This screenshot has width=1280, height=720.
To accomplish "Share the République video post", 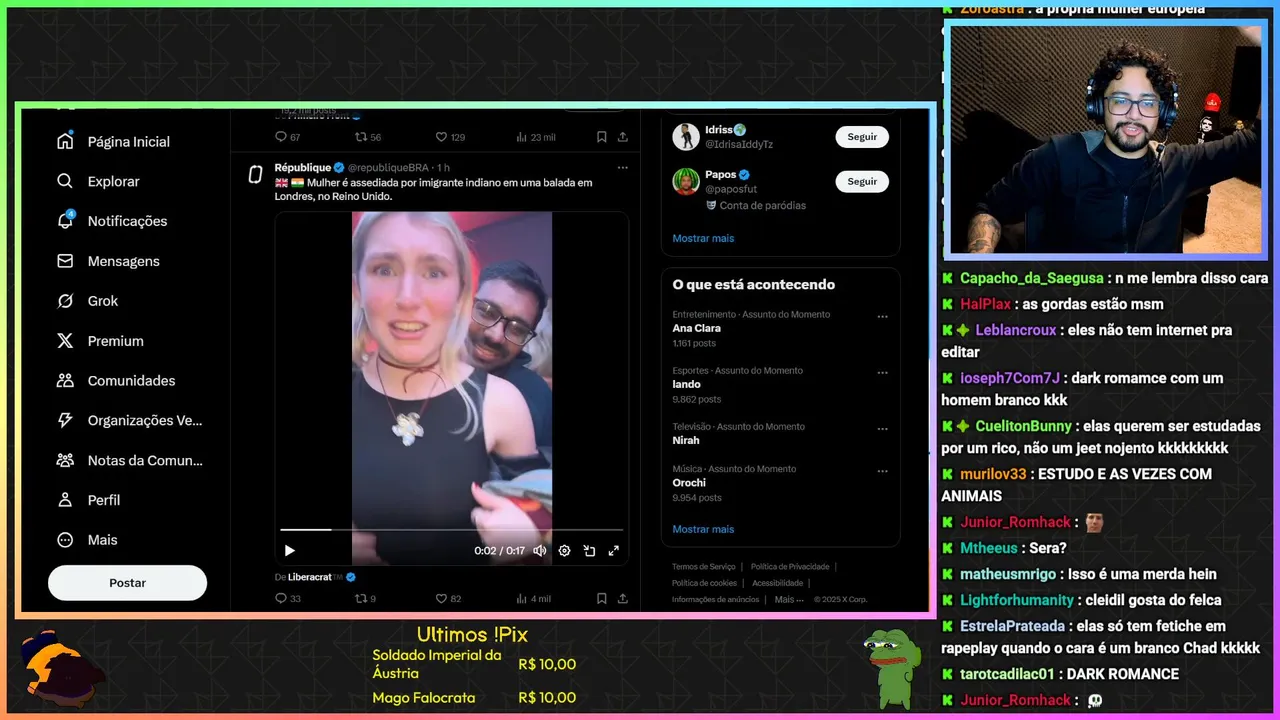I will [x=623, y=599].
